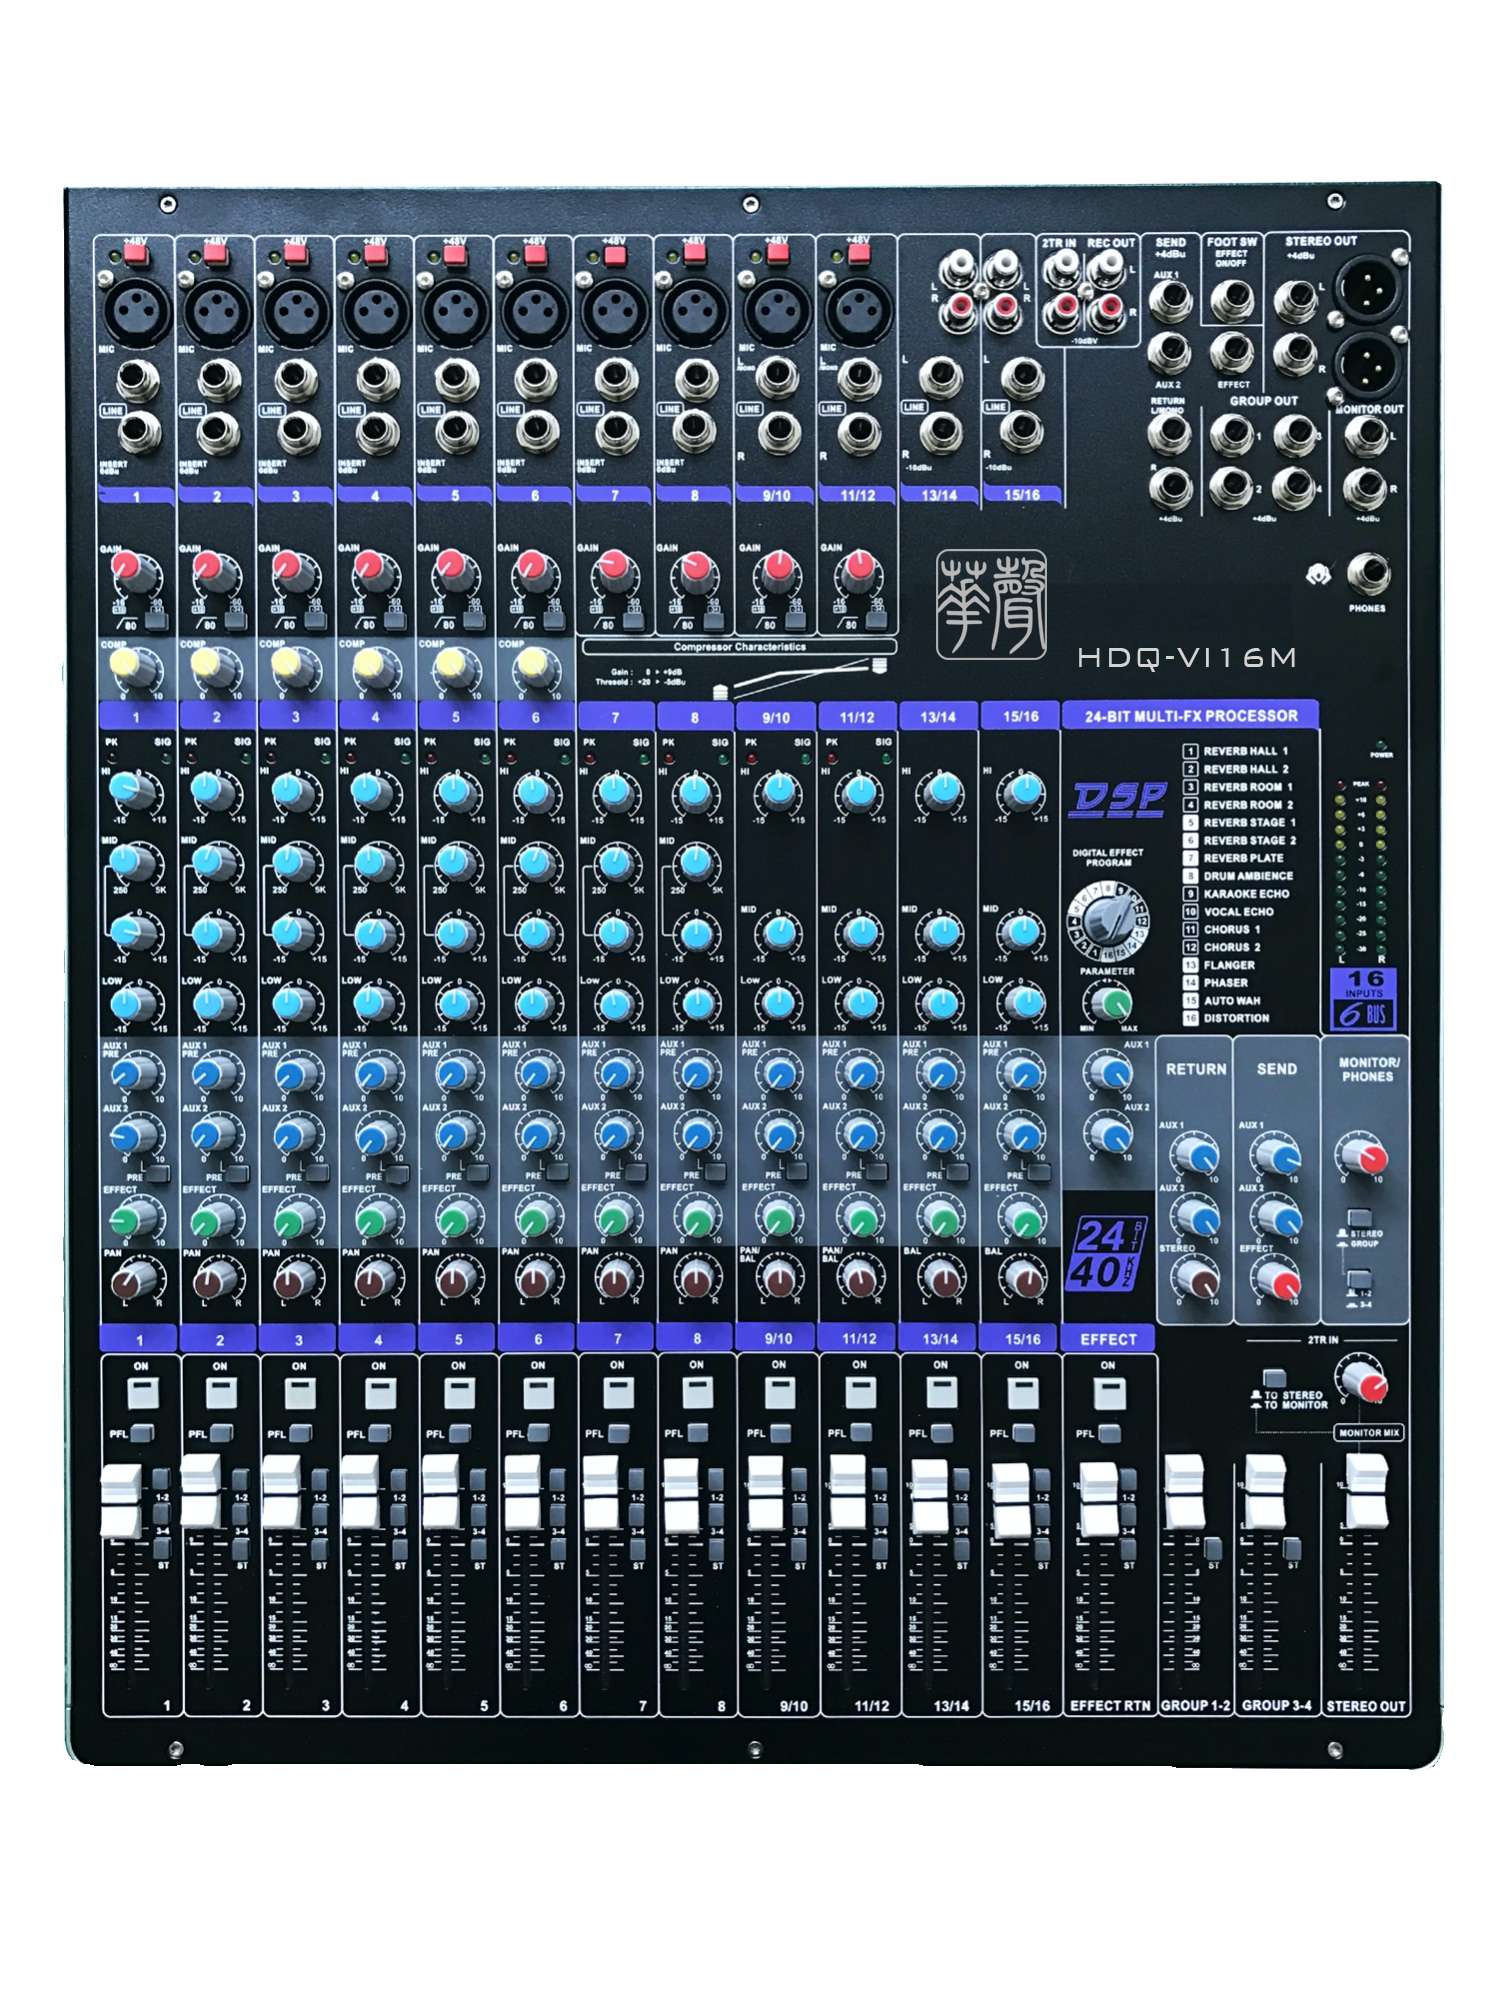Adjust the AUX 1 knob on channel 7
Viewport: 1500px width, 2000px height.
614,1073
